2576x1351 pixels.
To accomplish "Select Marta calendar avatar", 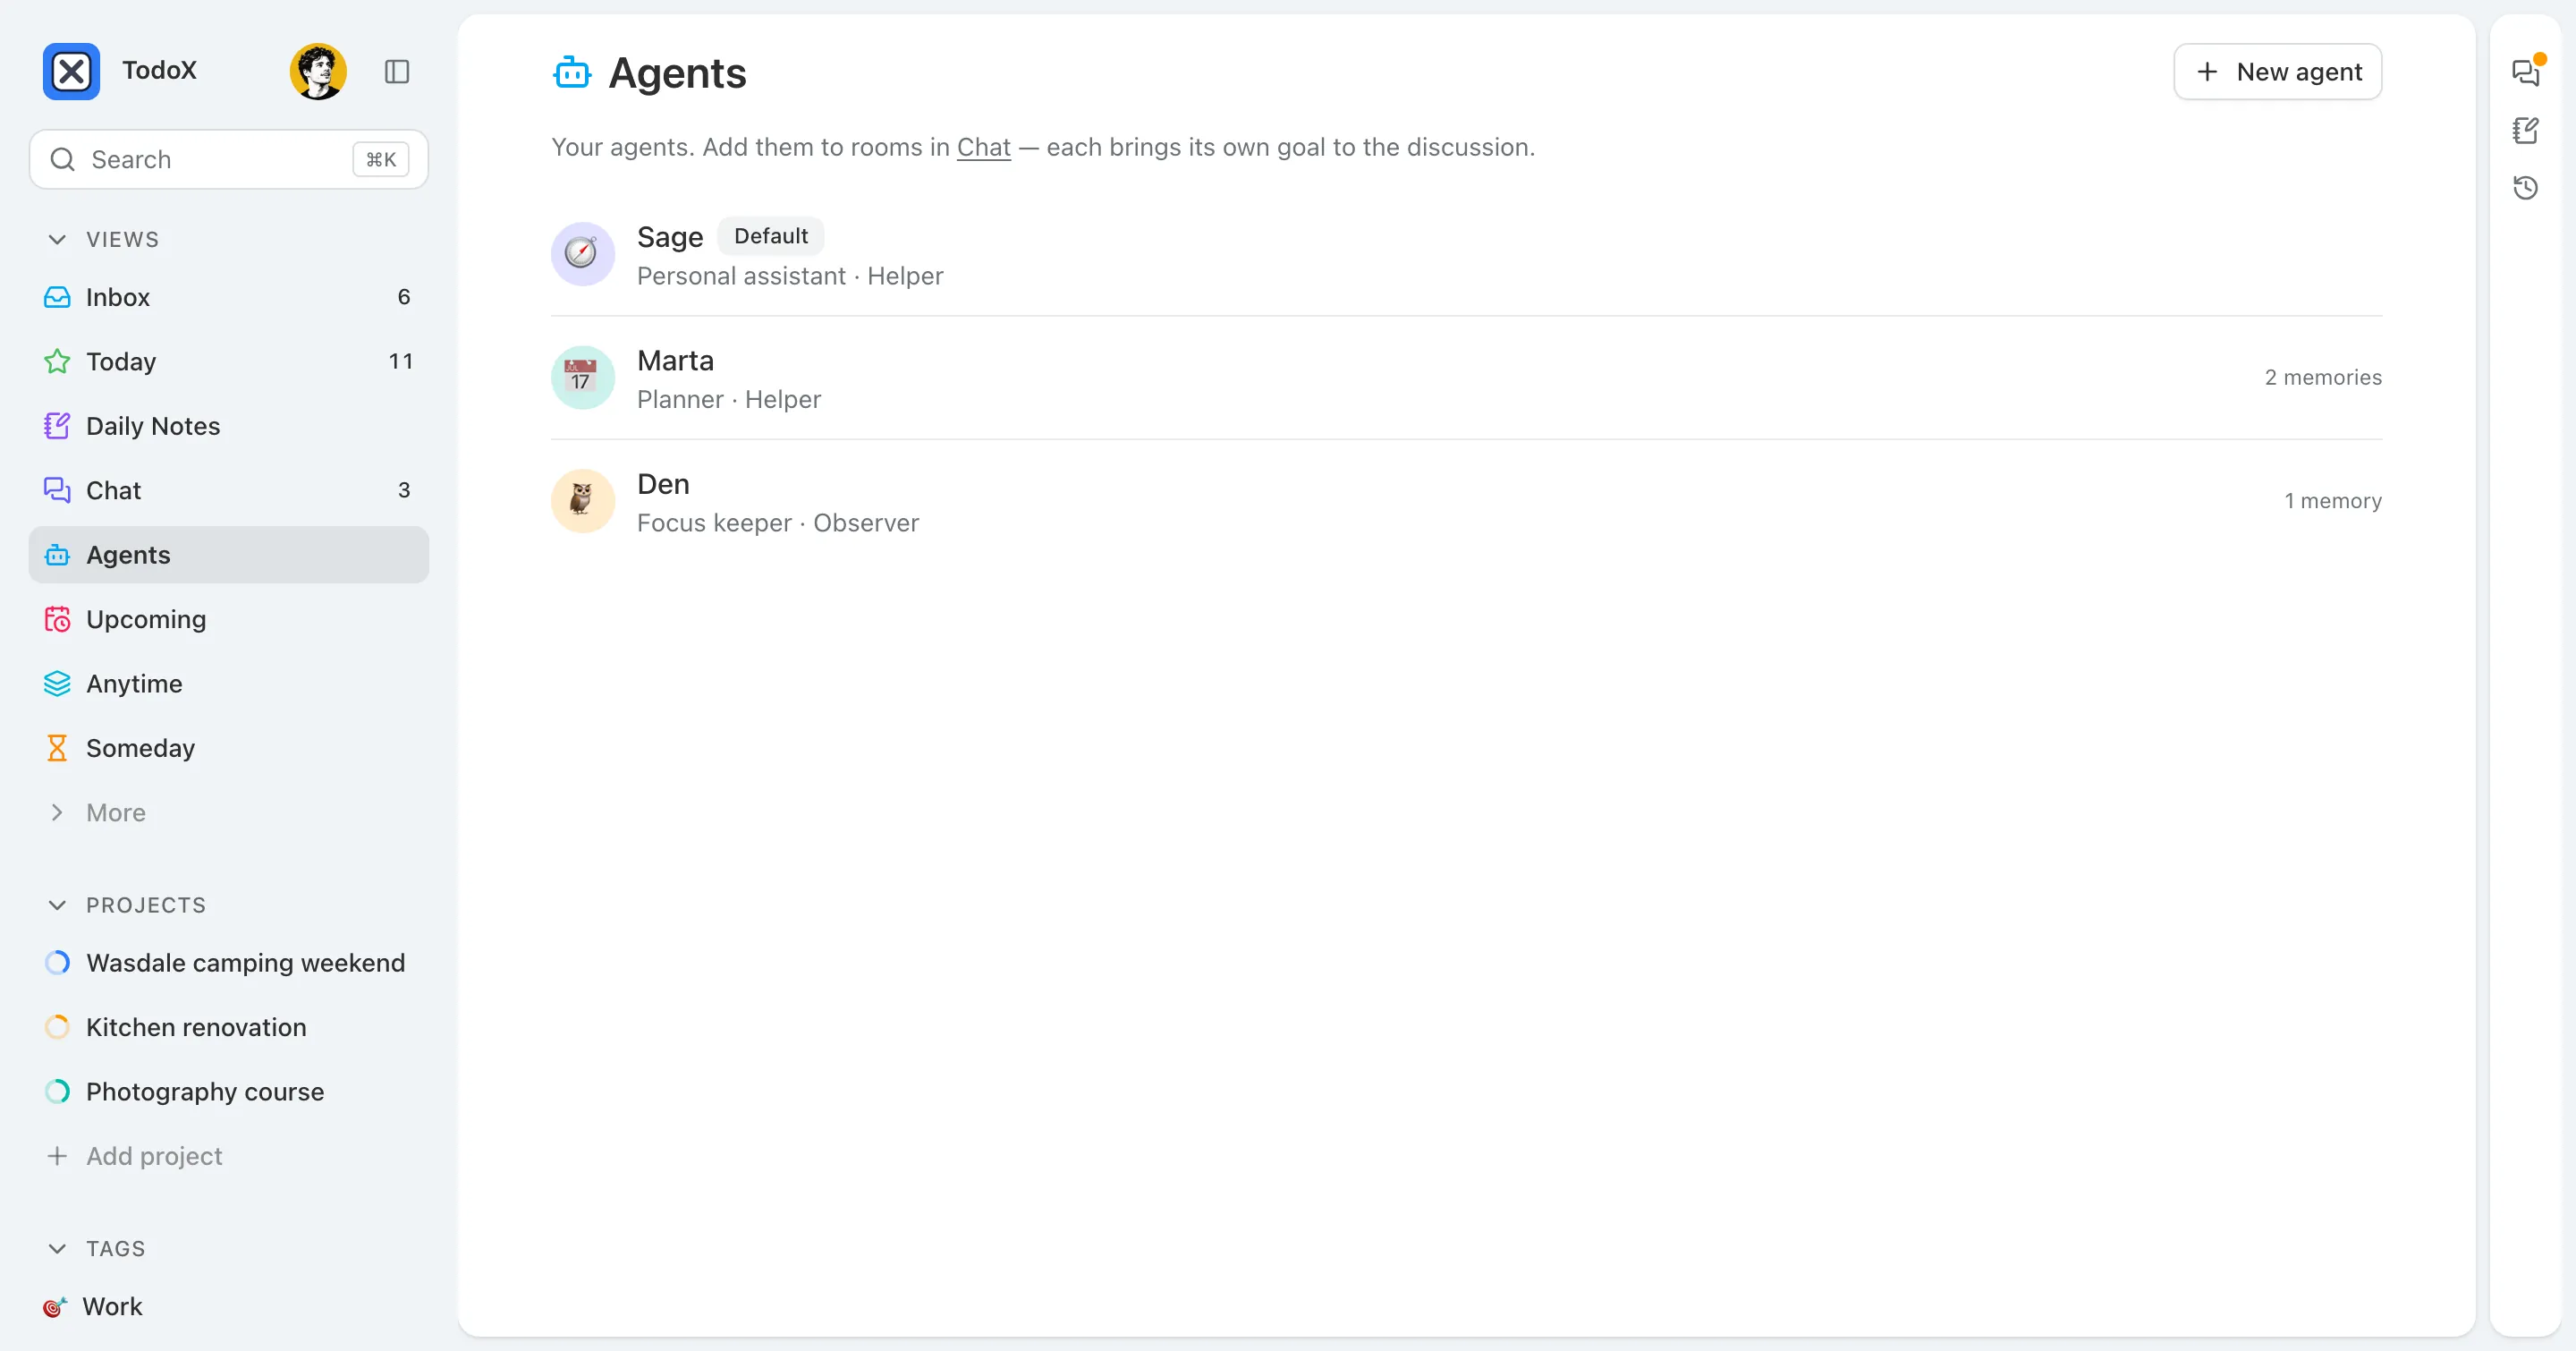I will (582, 377).
